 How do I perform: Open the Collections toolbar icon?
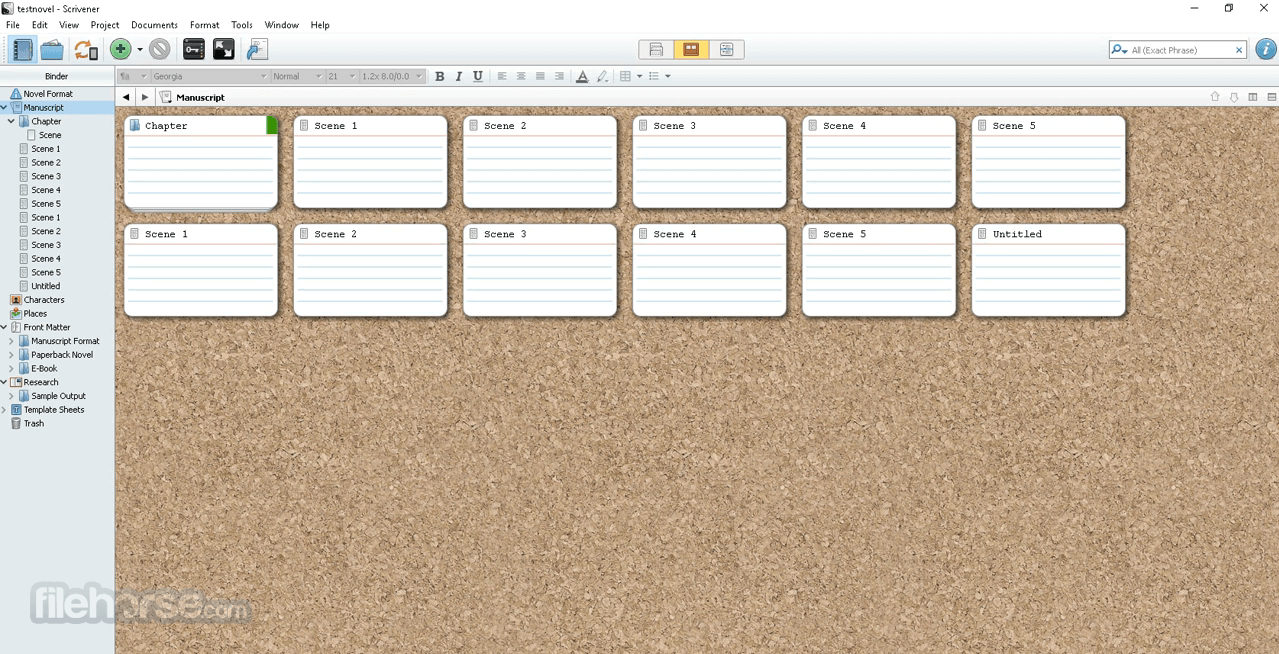click(53, 49)
